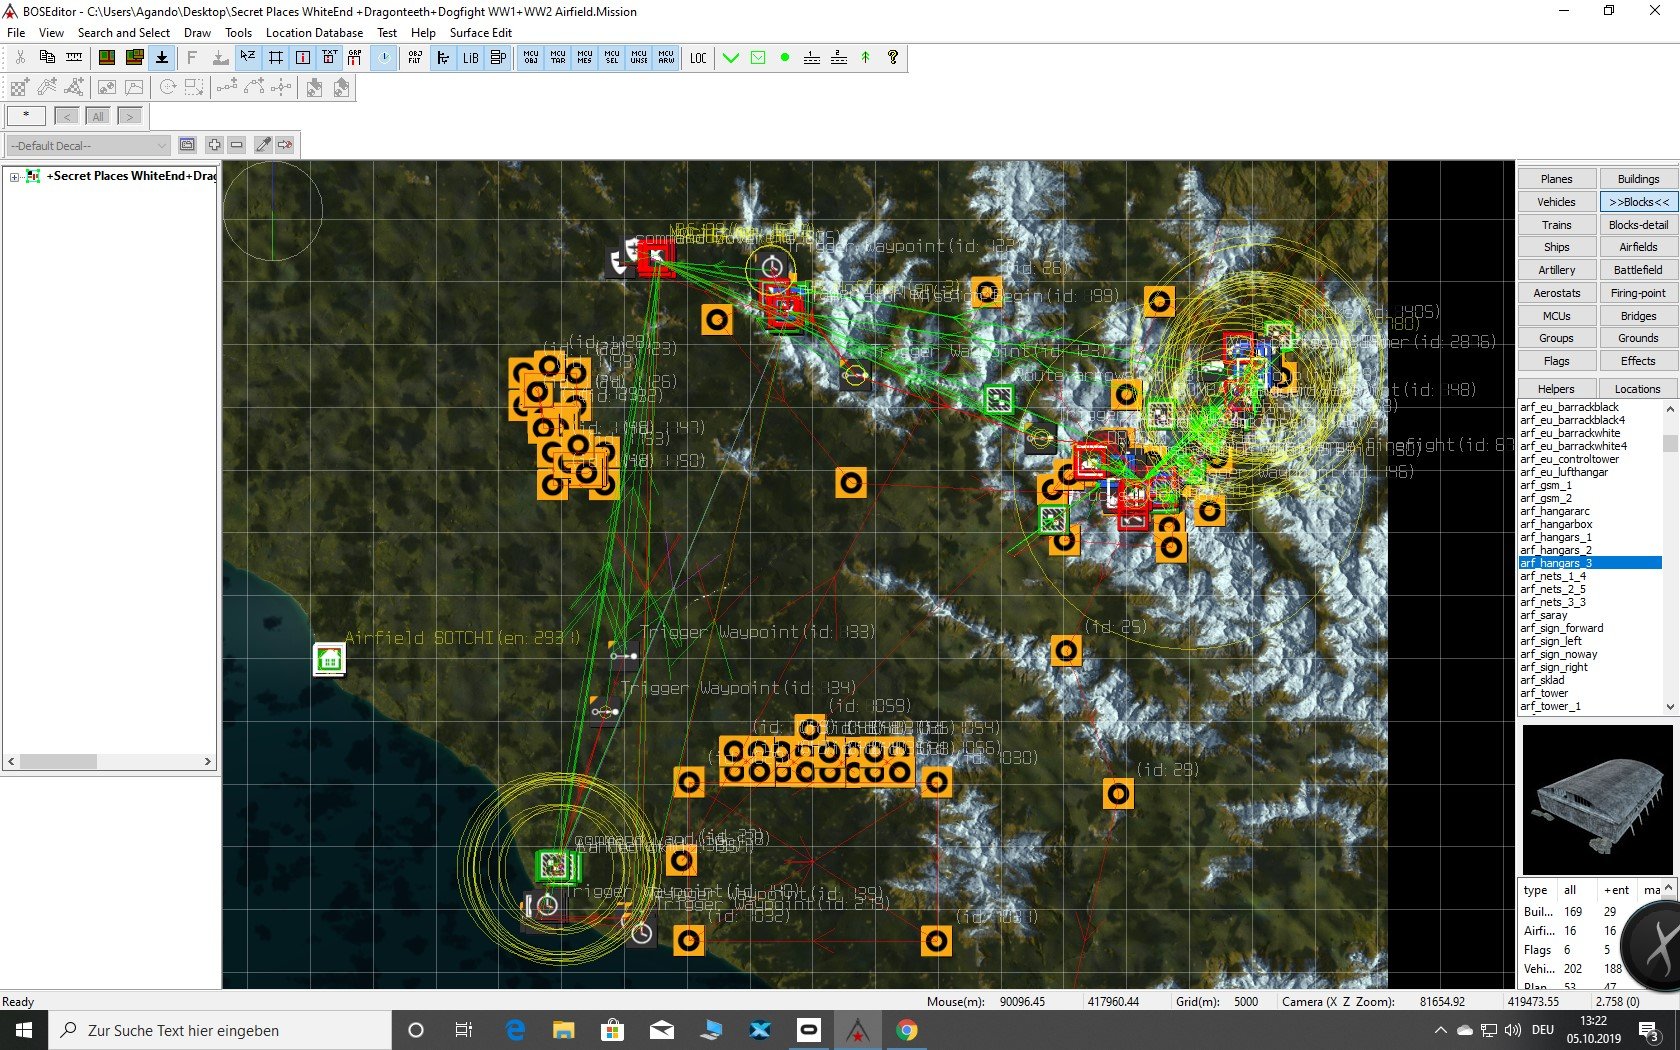Open the Default Decal dropdown
The width and height of the screenshot is (1680, 1050).
point(88,146)
